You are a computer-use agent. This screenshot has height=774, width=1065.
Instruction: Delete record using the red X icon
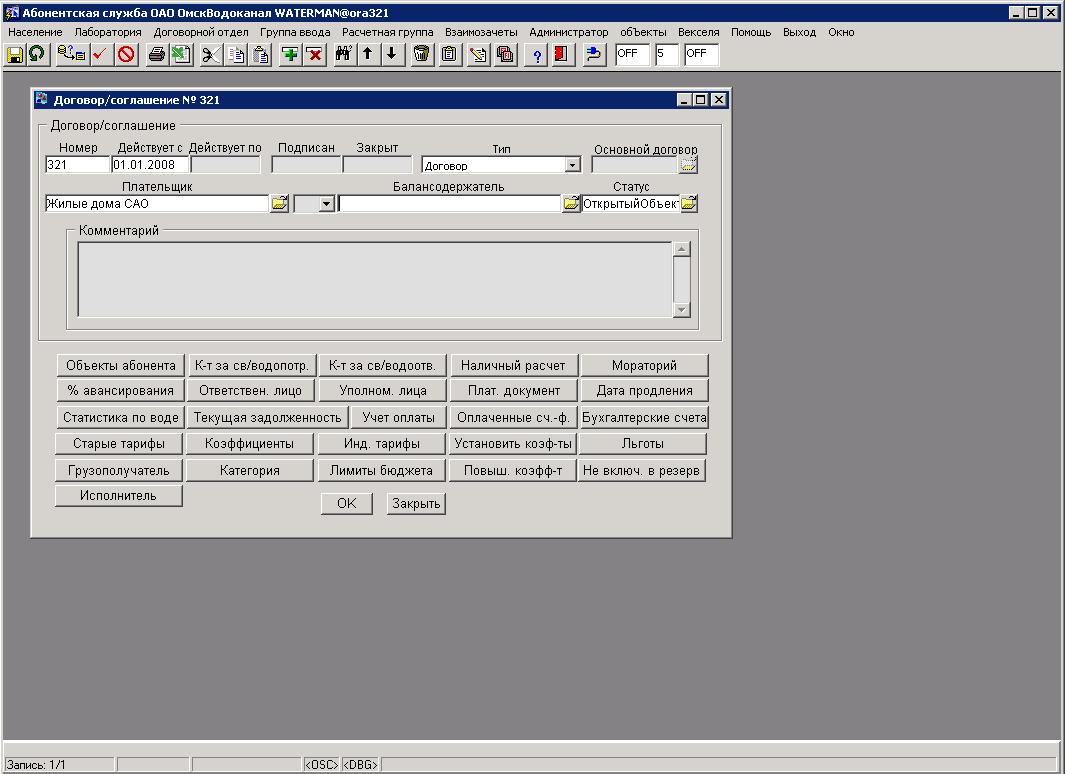pyautogui.click(x=314, y=55)
